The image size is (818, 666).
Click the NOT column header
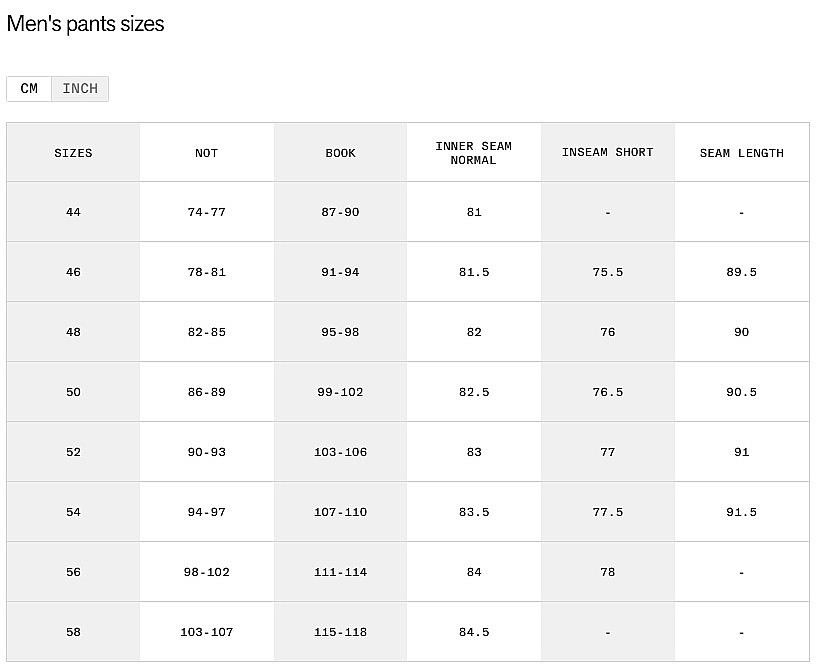(x=206, y=153)
